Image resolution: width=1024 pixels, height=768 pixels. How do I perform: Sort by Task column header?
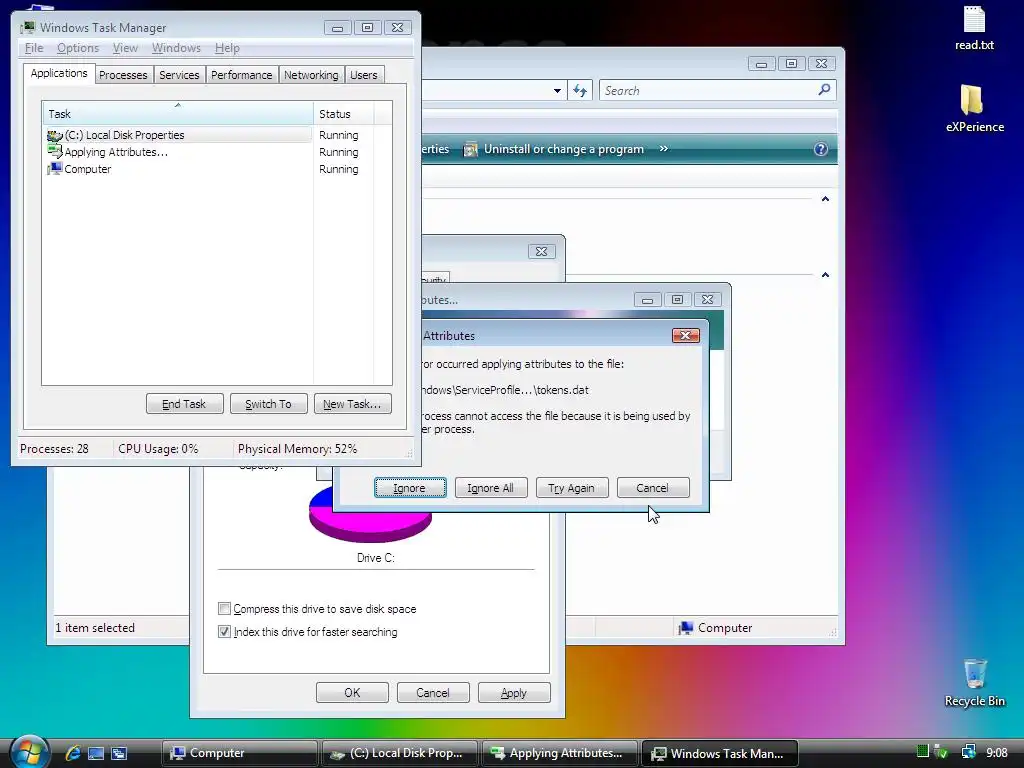coord(178,114)
